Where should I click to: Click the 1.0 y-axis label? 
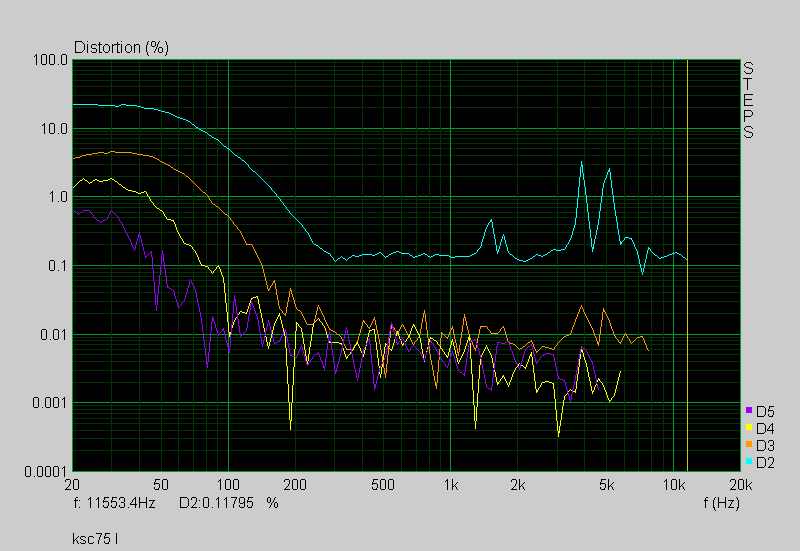click(58, 197)
